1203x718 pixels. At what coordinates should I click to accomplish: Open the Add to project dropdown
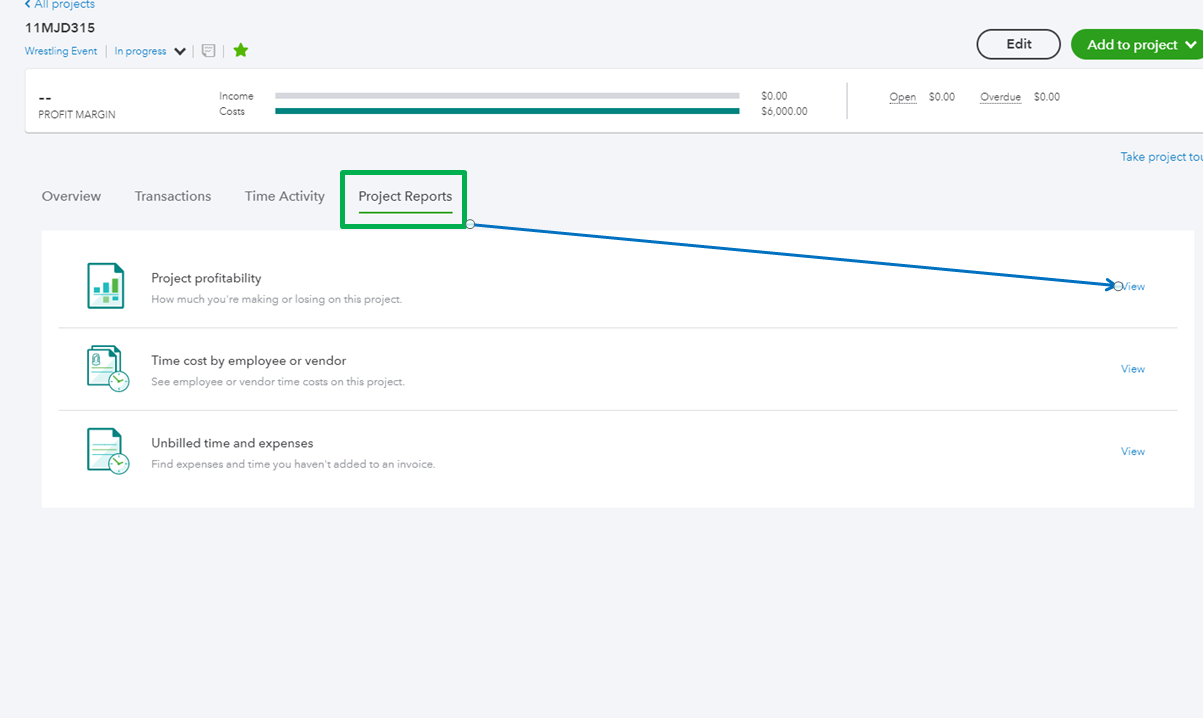point(1135,44)
